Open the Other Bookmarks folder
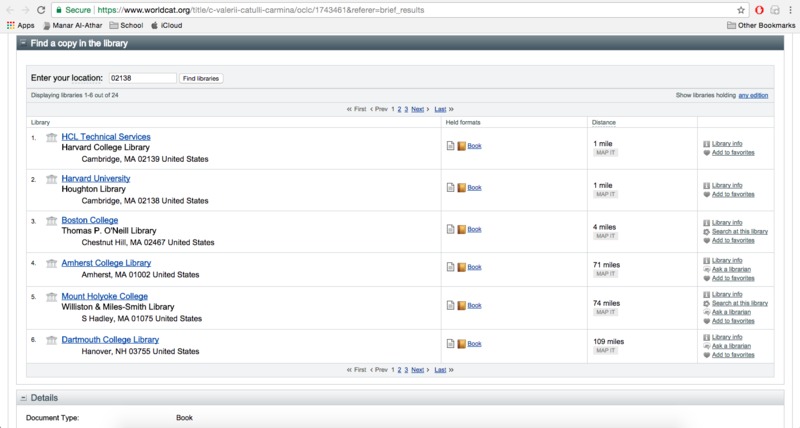The image size is (800, 428). pyautogui.click(x=761, y=25)
